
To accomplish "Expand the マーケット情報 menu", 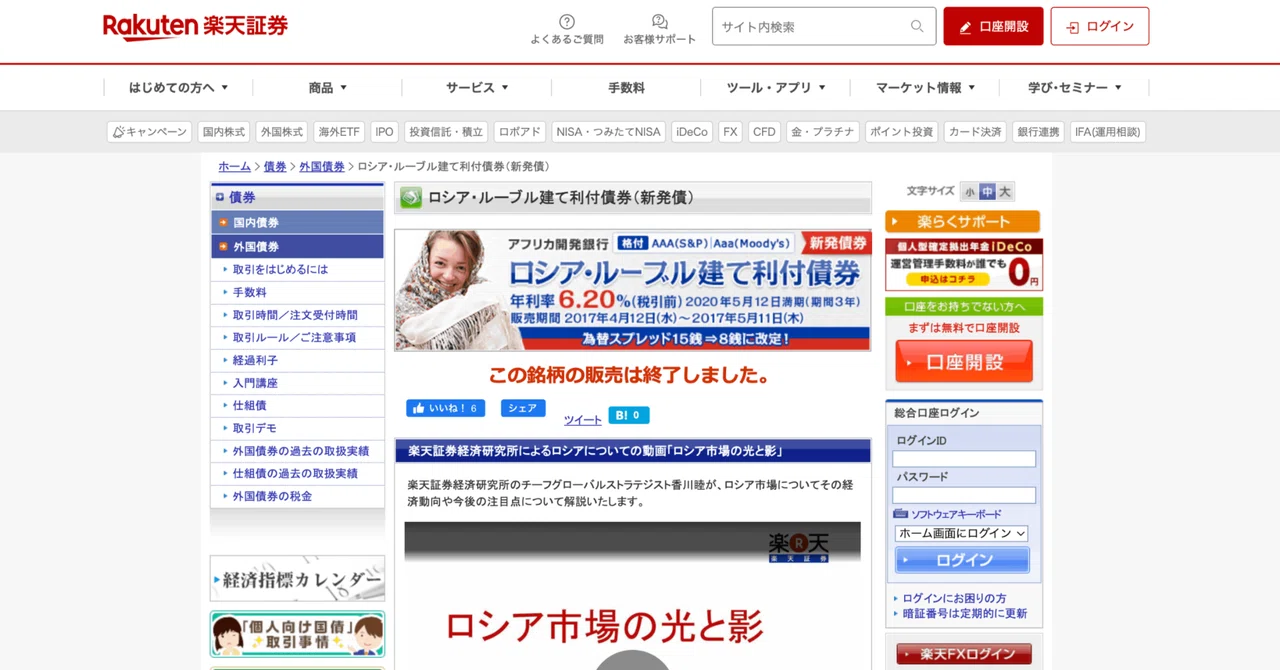I will 925,88.
